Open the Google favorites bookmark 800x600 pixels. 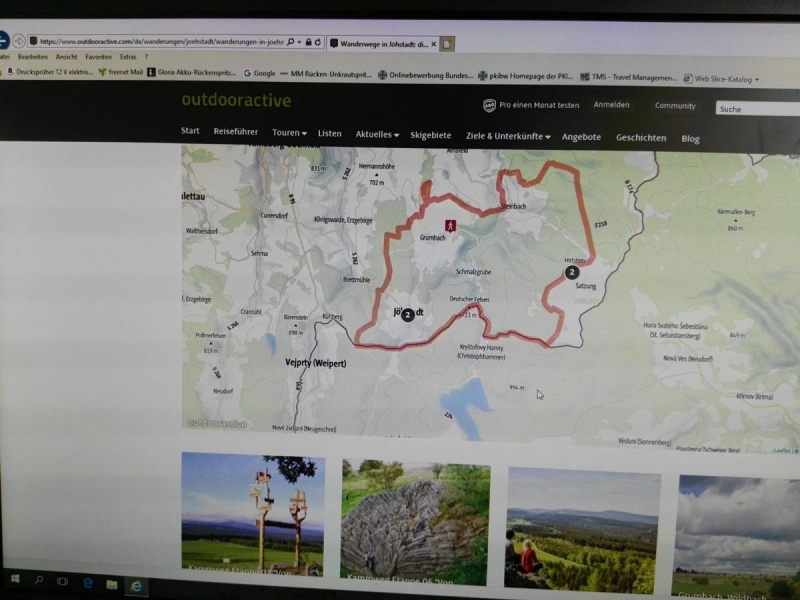[260, 73]
